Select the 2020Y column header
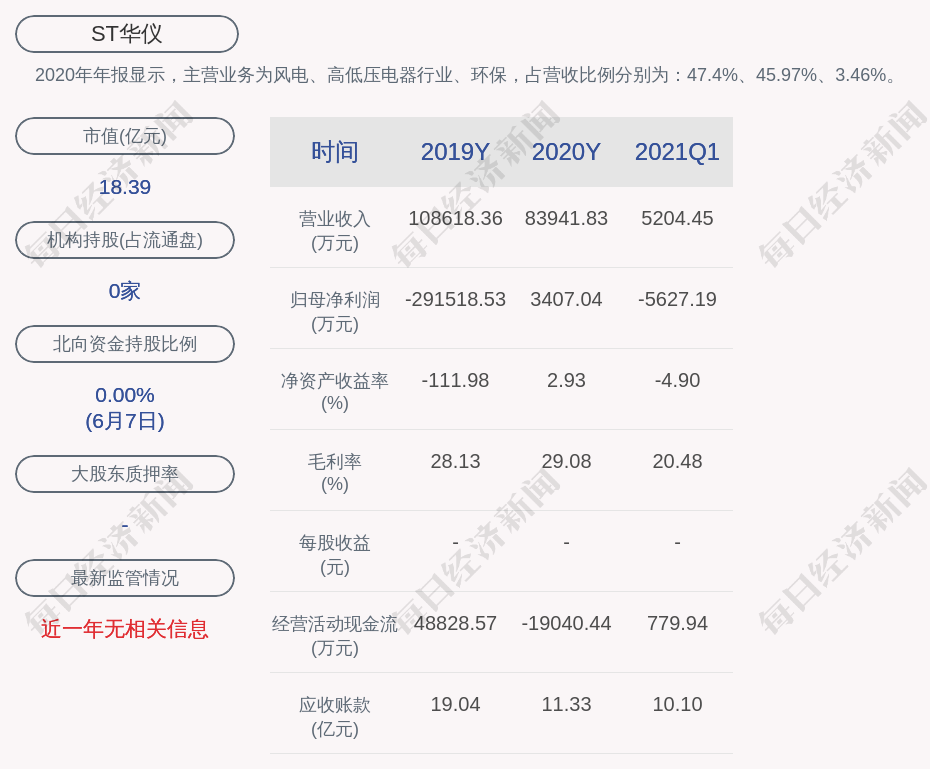This screenshot has height=769, width=930. tap(566, 152)
